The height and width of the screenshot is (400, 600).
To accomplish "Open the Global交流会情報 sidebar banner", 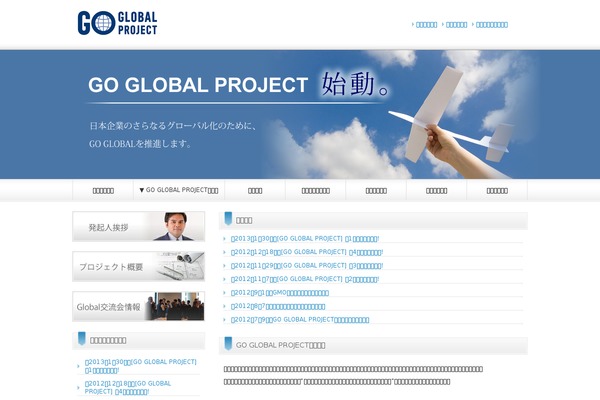I will (x=139, y=306).
